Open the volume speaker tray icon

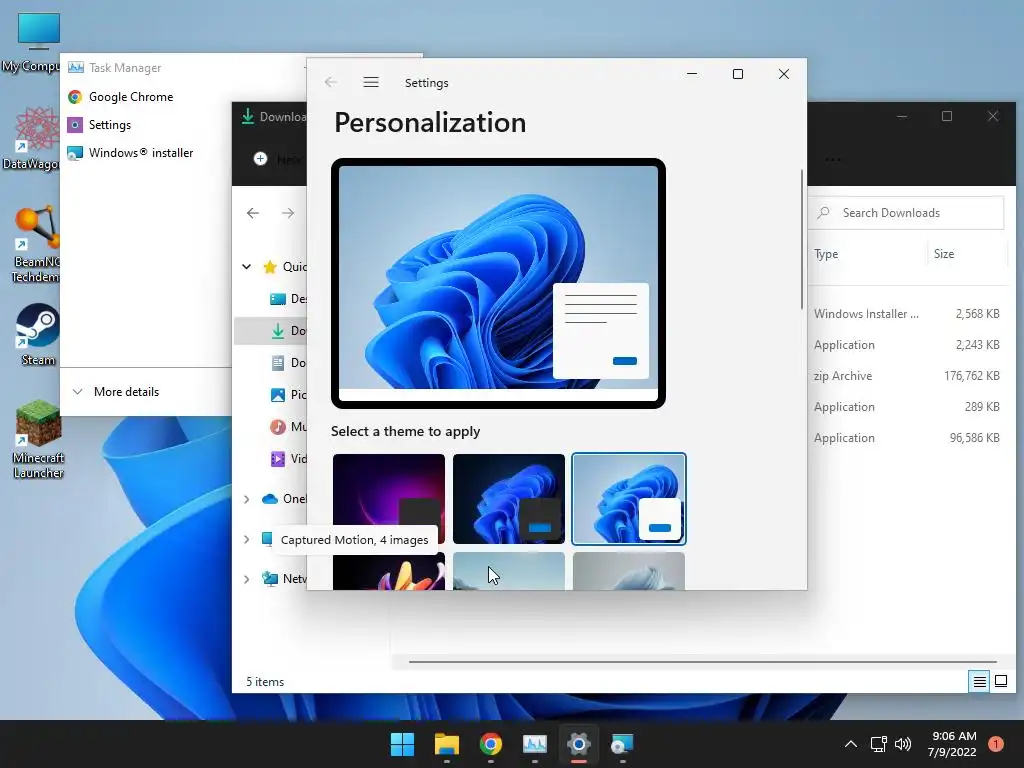[x=903, y=744]
